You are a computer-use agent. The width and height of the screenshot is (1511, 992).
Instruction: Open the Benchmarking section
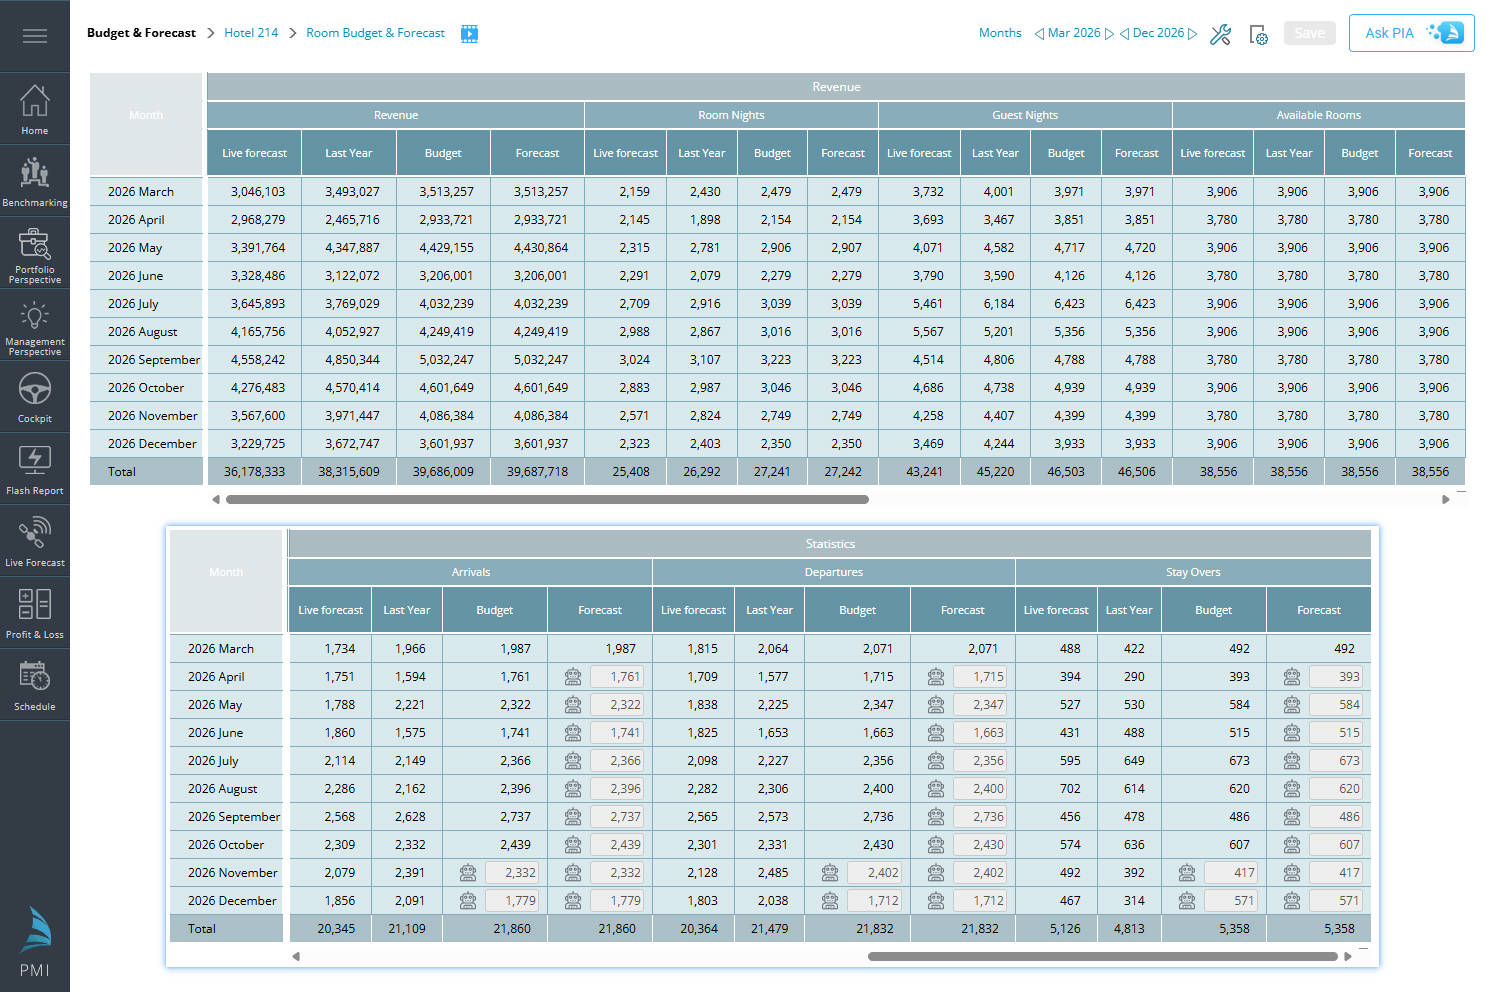pos(35,182)
